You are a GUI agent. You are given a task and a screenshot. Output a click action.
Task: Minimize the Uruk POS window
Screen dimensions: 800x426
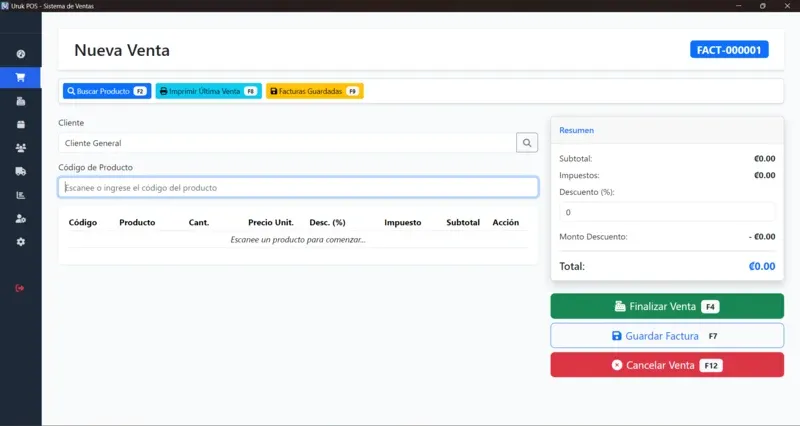tap(738, 6)
